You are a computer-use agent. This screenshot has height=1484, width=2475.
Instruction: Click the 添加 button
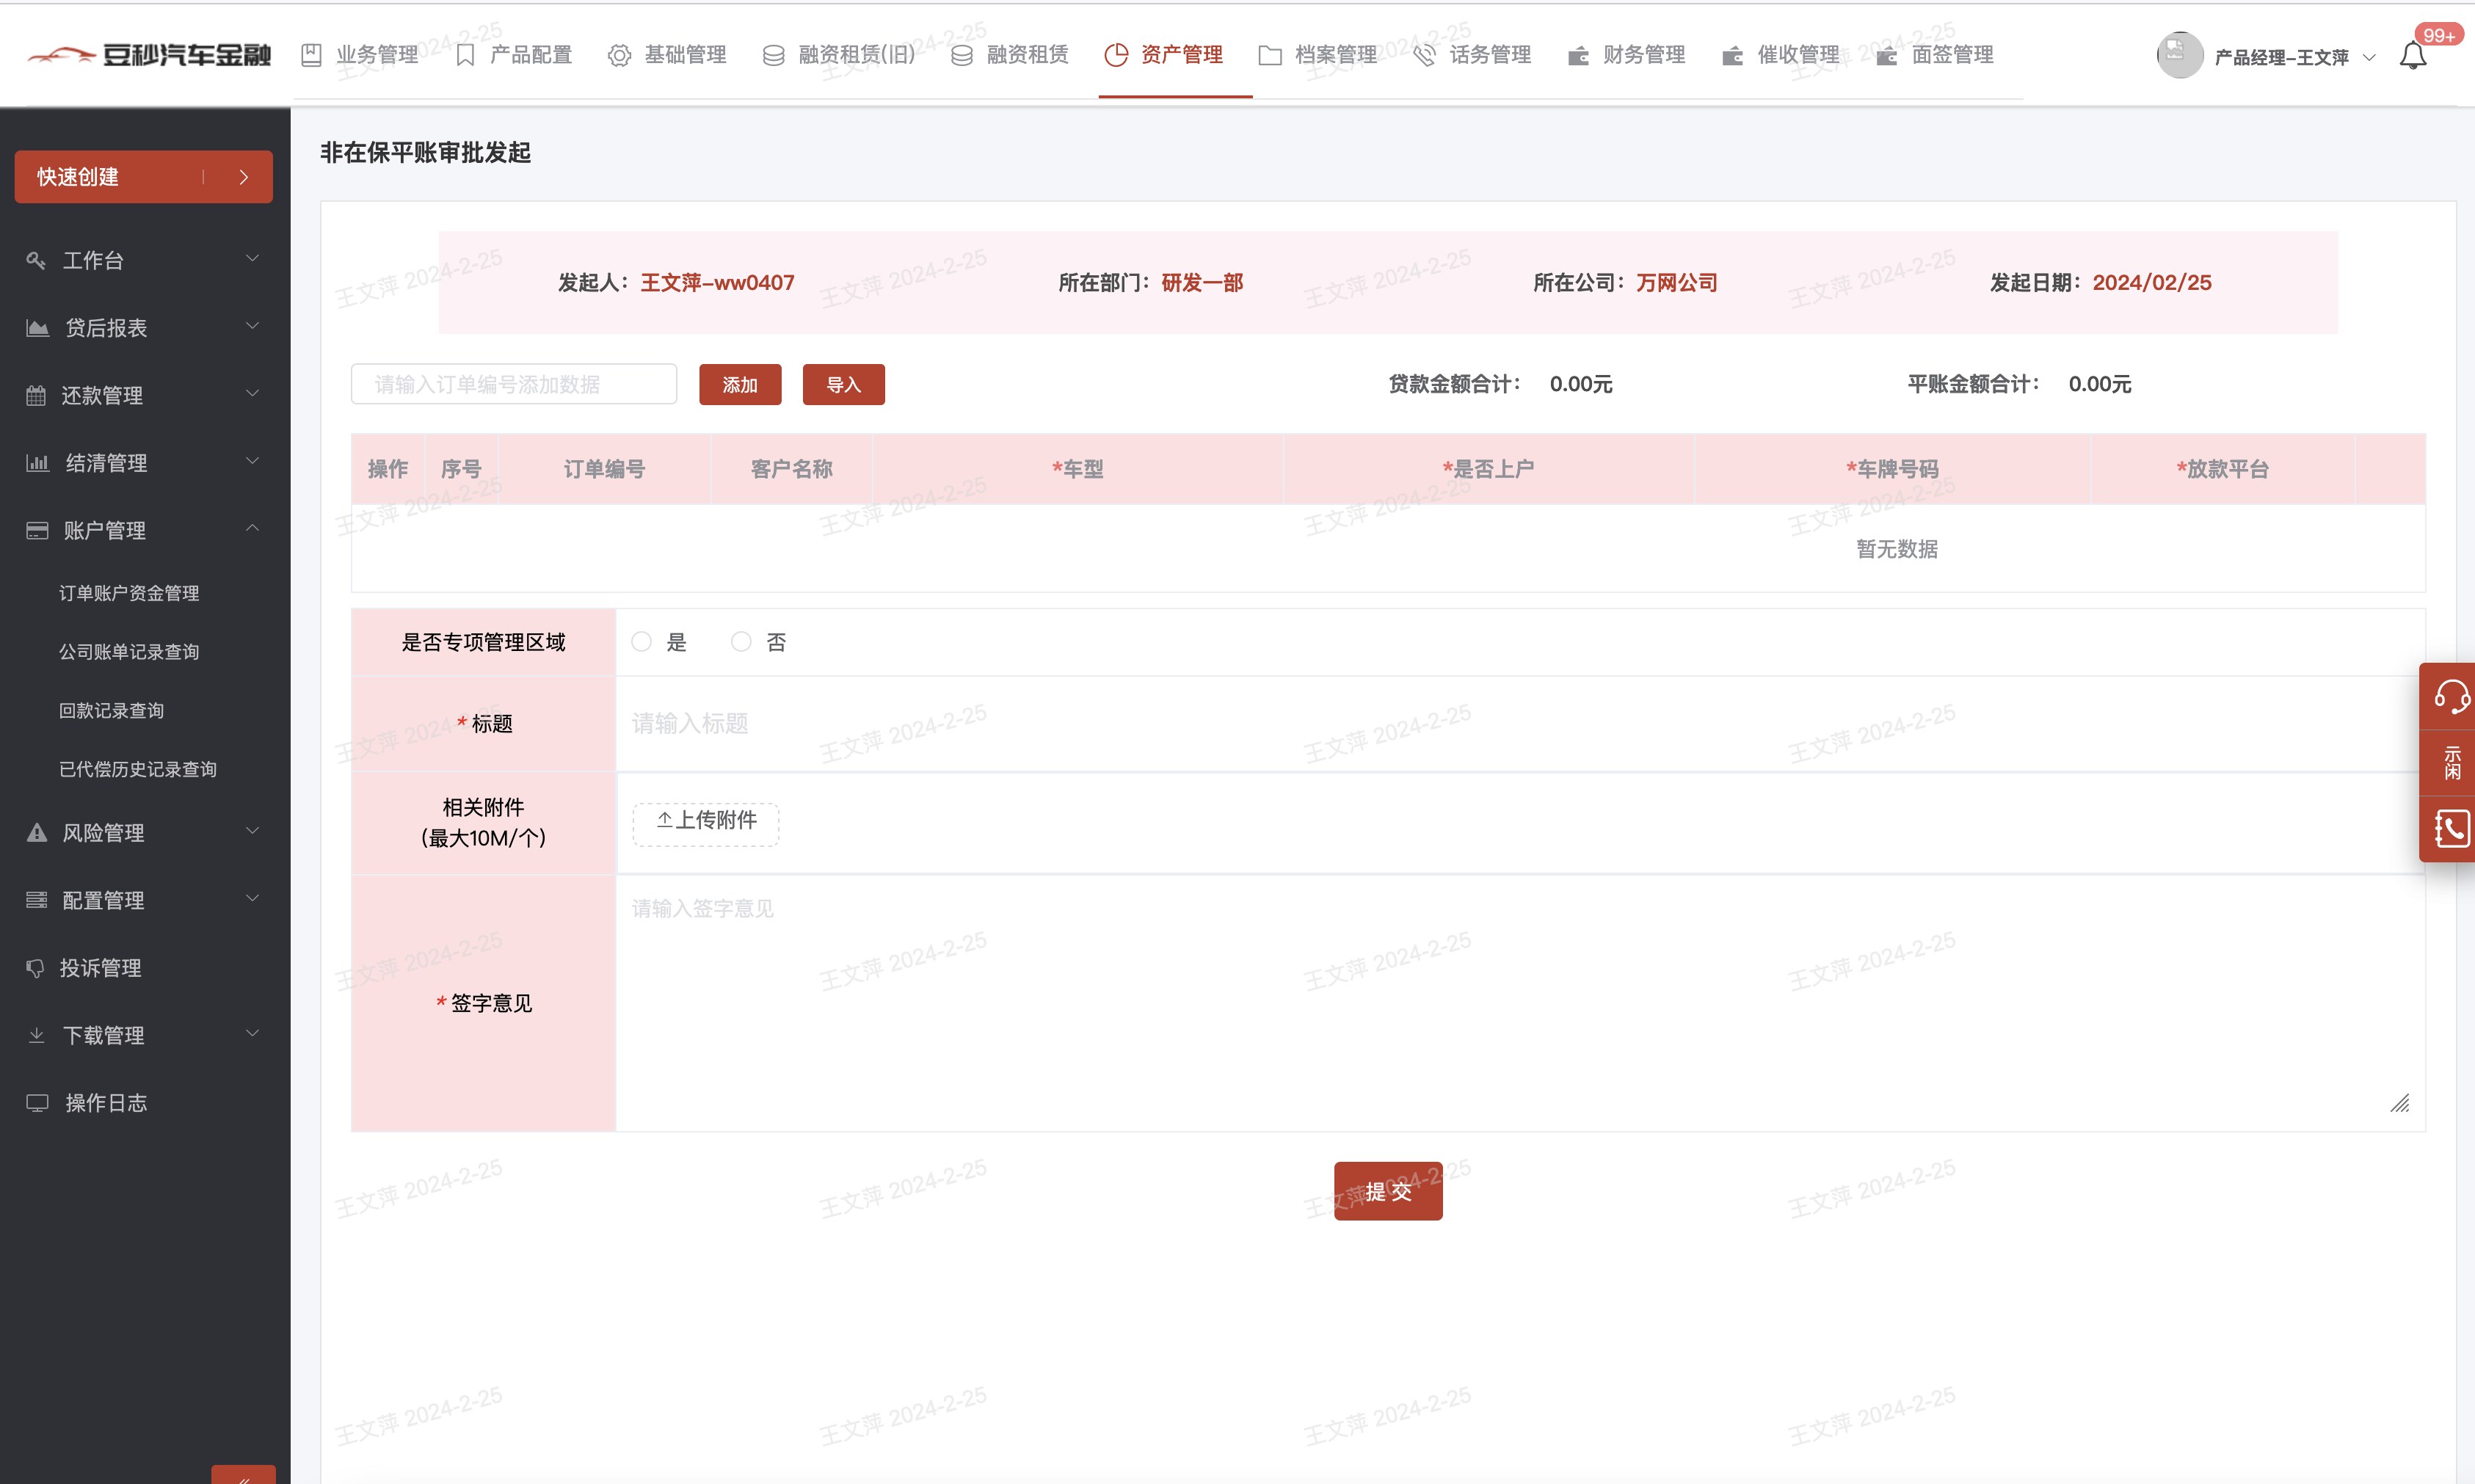point(740,385)
